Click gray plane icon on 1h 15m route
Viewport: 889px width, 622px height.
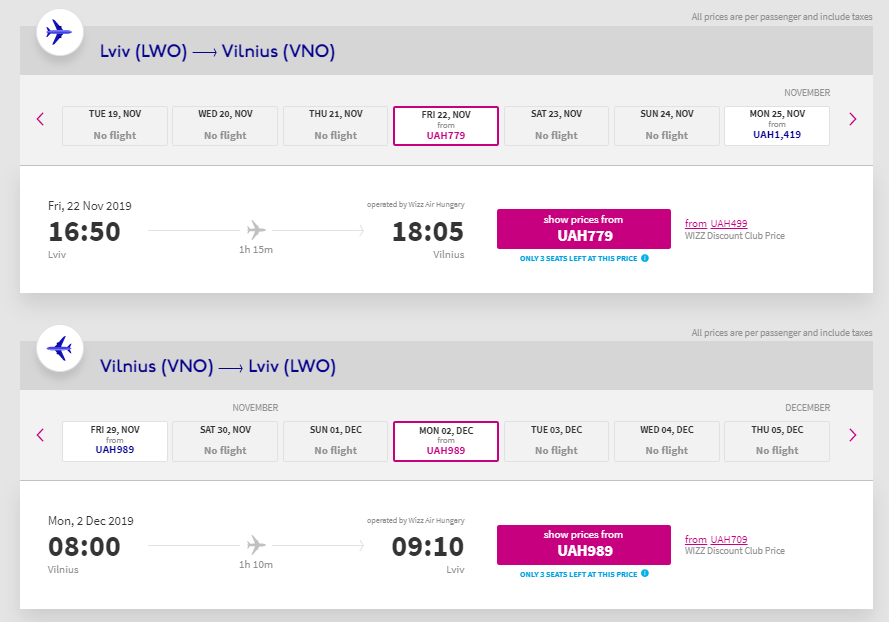click(256, 231)
